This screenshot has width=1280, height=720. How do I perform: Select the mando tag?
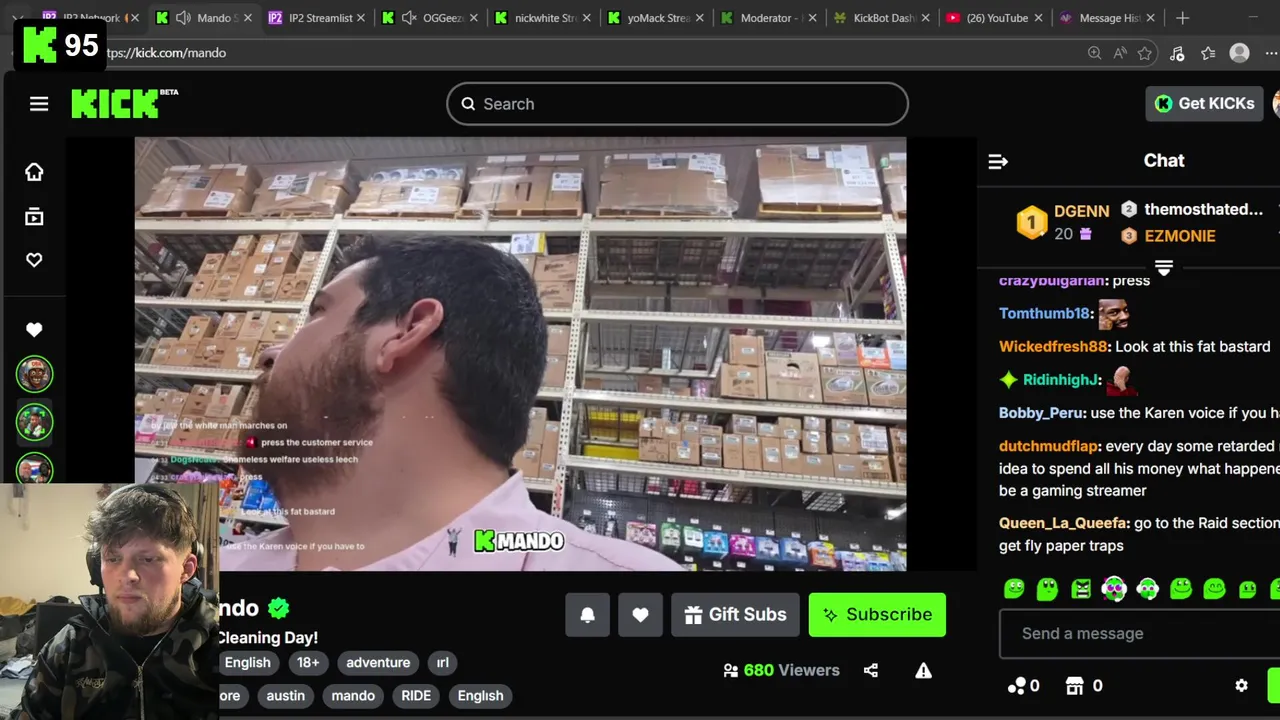pos(353,695)
